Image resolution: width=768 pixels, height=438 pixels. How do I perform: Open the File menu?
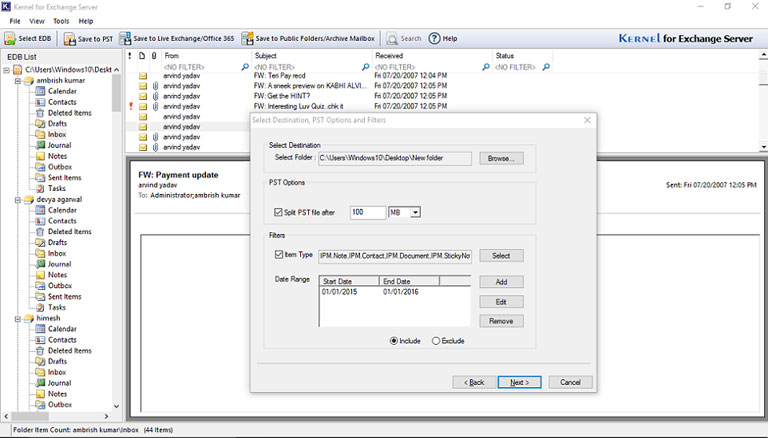[x=15, y=21]
